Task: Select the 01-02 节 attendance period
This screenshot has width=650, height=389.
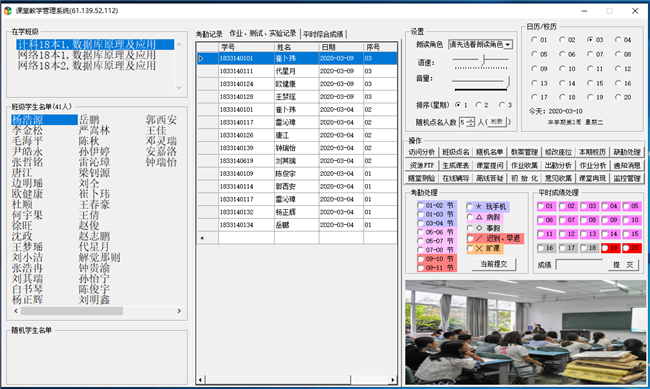Action: [420, 205]
